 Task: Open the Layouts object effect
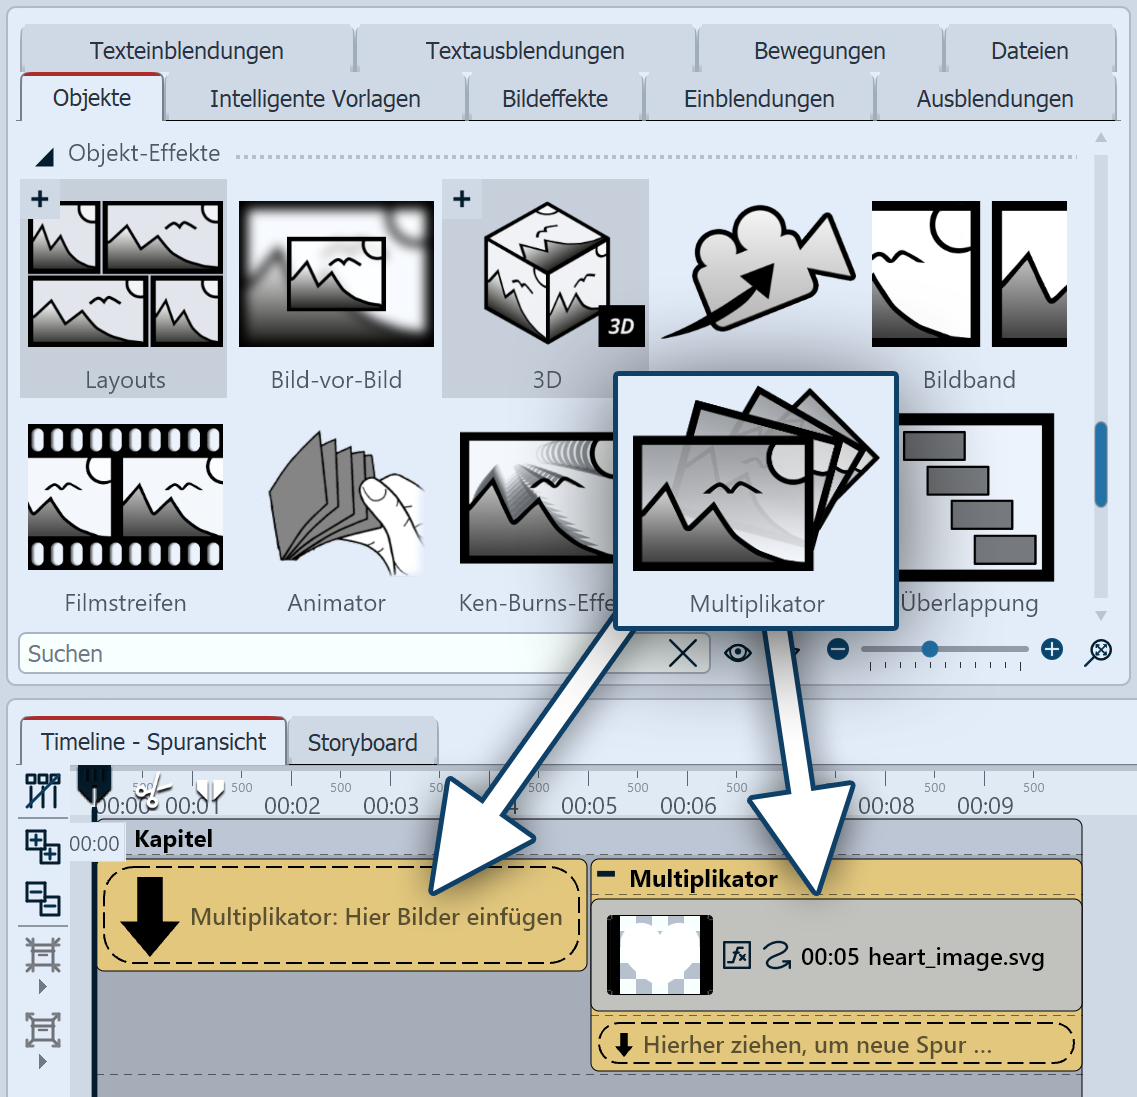[124, 289]
